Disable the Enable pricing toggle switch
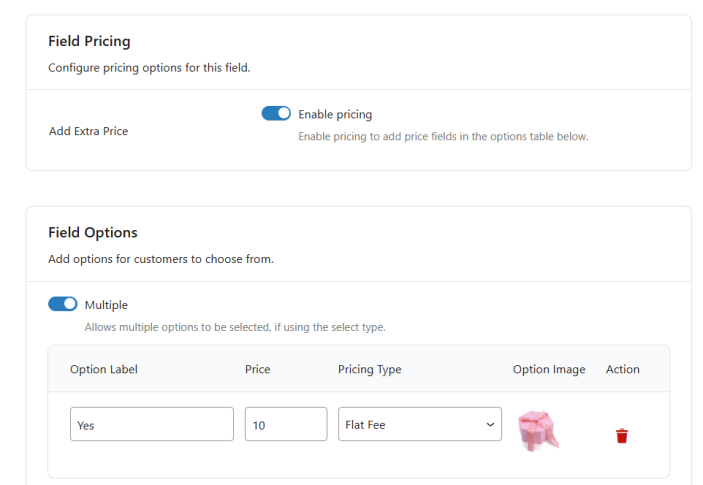The width and height of the screenshot is (703, 485). coord(276,114)
